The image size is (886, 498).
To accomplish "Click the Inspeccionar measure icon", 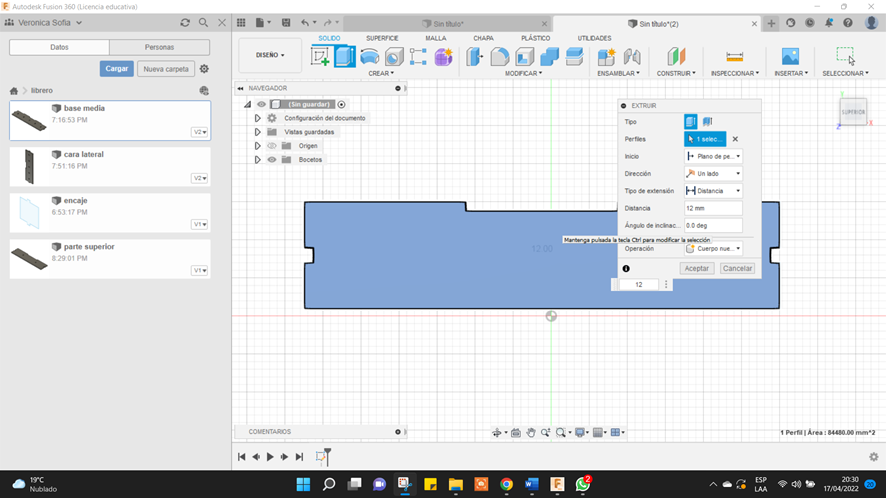I will pyautogui.click(x=735, y=57).
